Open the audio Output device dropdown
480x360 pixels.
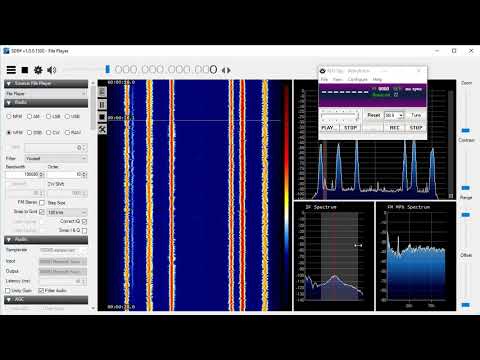coord(63,271)
